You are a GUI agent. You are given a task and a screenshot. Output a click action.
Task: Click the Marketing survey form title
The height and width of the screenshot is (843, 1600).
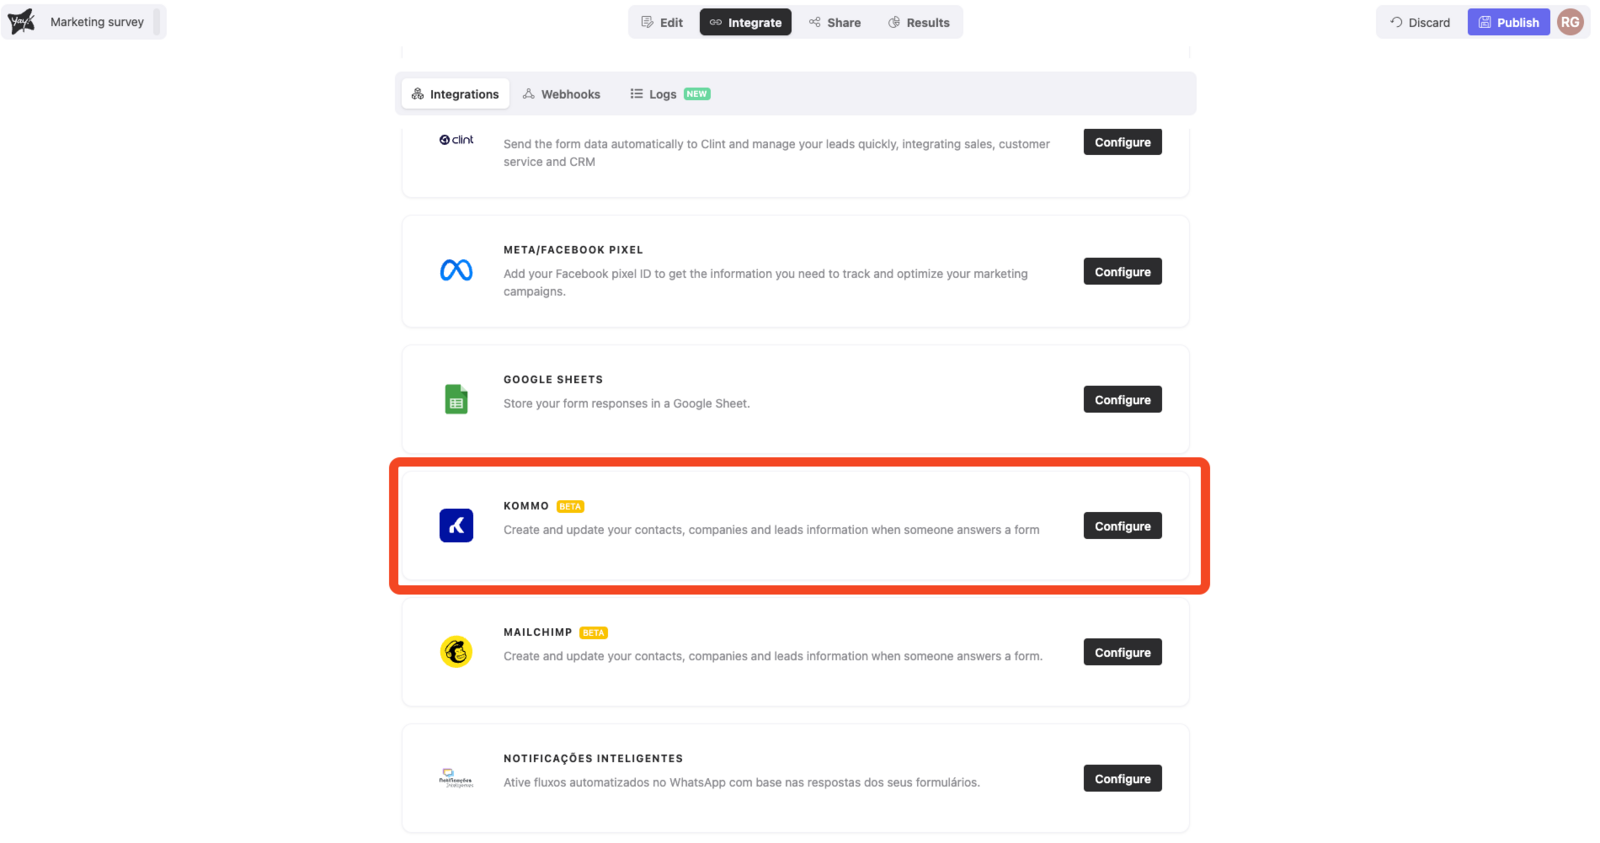pyautogui.click(x=97, y=22)
